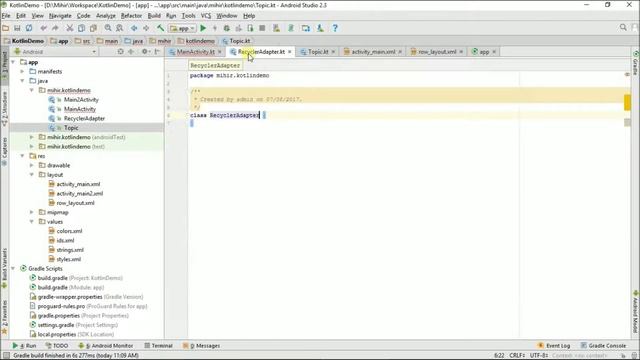Click the Navigate Forward arrow

(146, 28)
